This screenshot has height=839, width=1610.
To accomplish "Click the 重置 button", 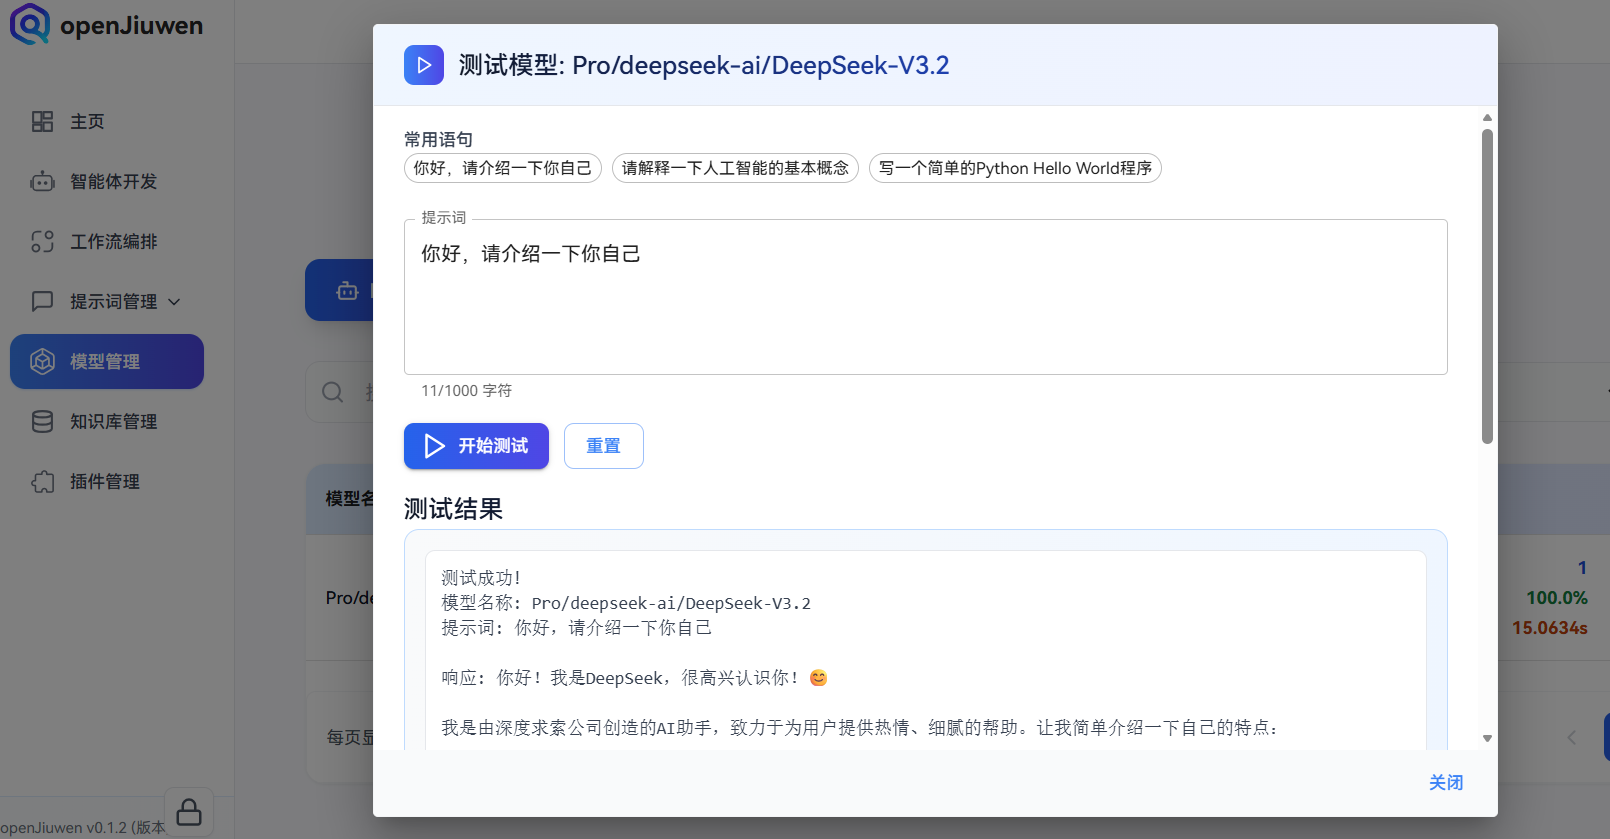I will [x=603, y=446].
